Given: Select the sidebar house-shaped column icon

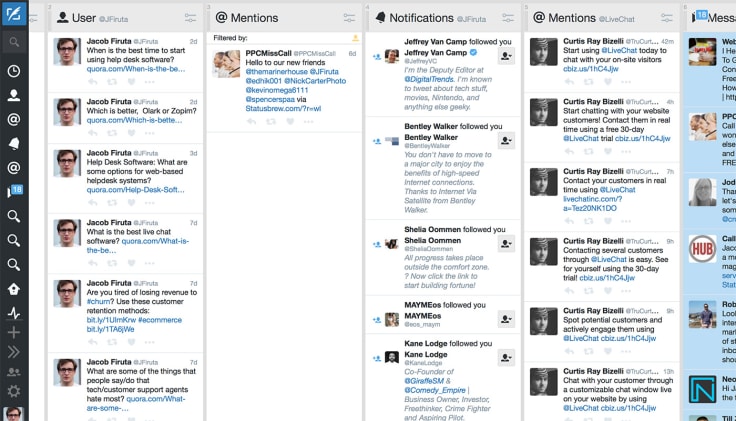Looking at the screenshot, I should point(14,289).
